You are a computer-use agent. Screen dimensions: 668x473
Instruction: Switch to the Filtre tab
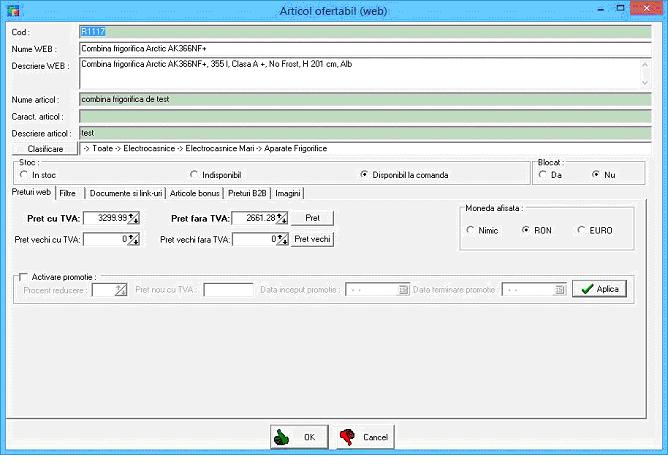point(69,193)
